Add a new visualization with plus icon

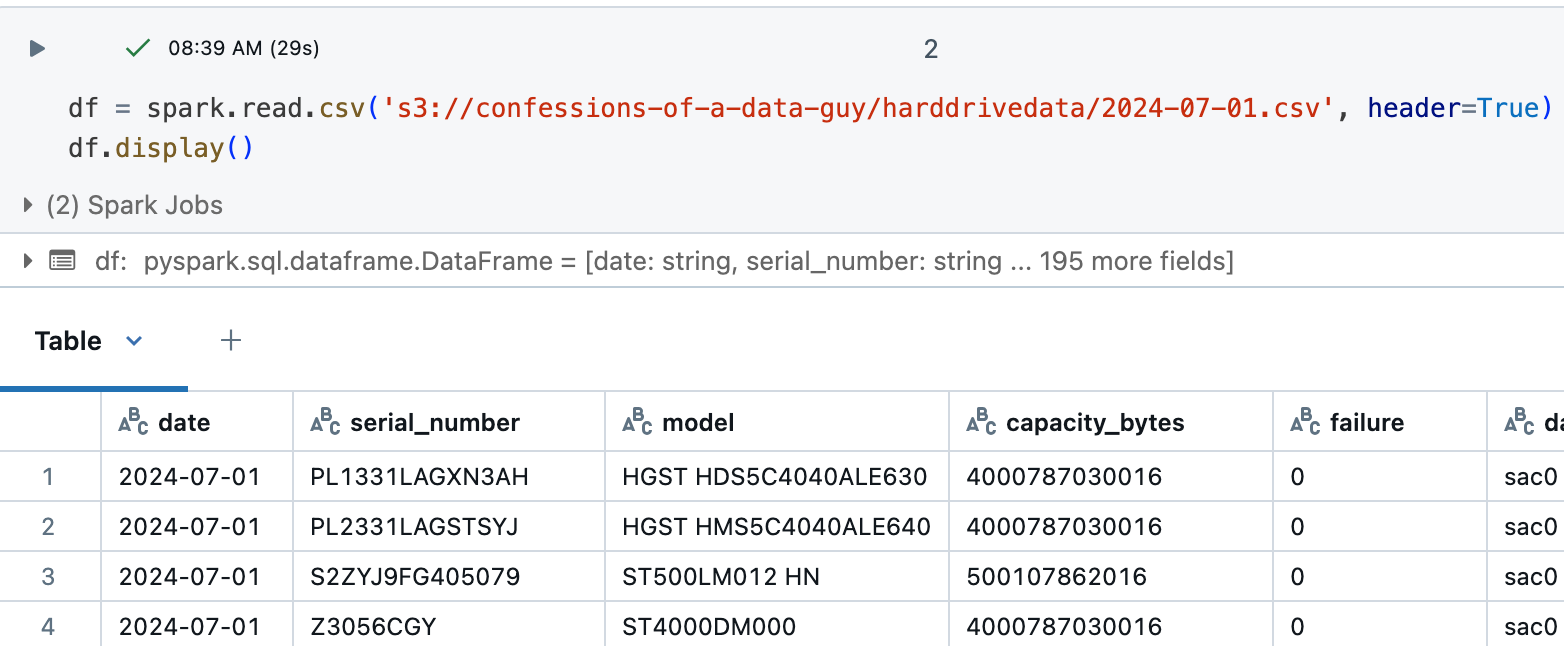pyautogui.click(x=231, y=341)
